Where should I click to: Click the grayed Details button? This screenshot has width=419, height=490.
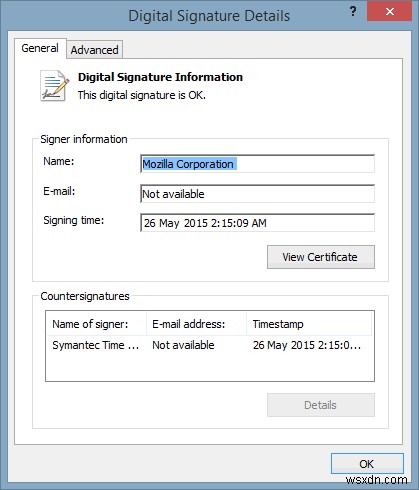pyautogui.click(x=321, y=405)
